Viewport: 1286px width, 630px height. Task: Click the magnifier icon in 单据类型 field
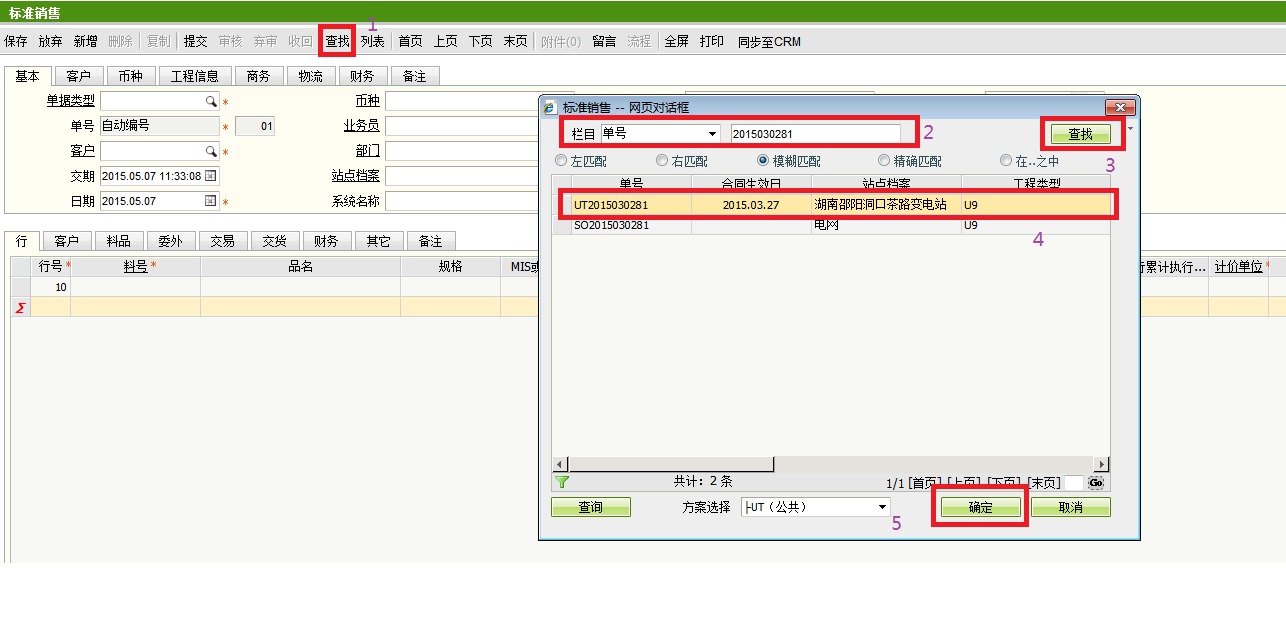[x=211, y=101]
